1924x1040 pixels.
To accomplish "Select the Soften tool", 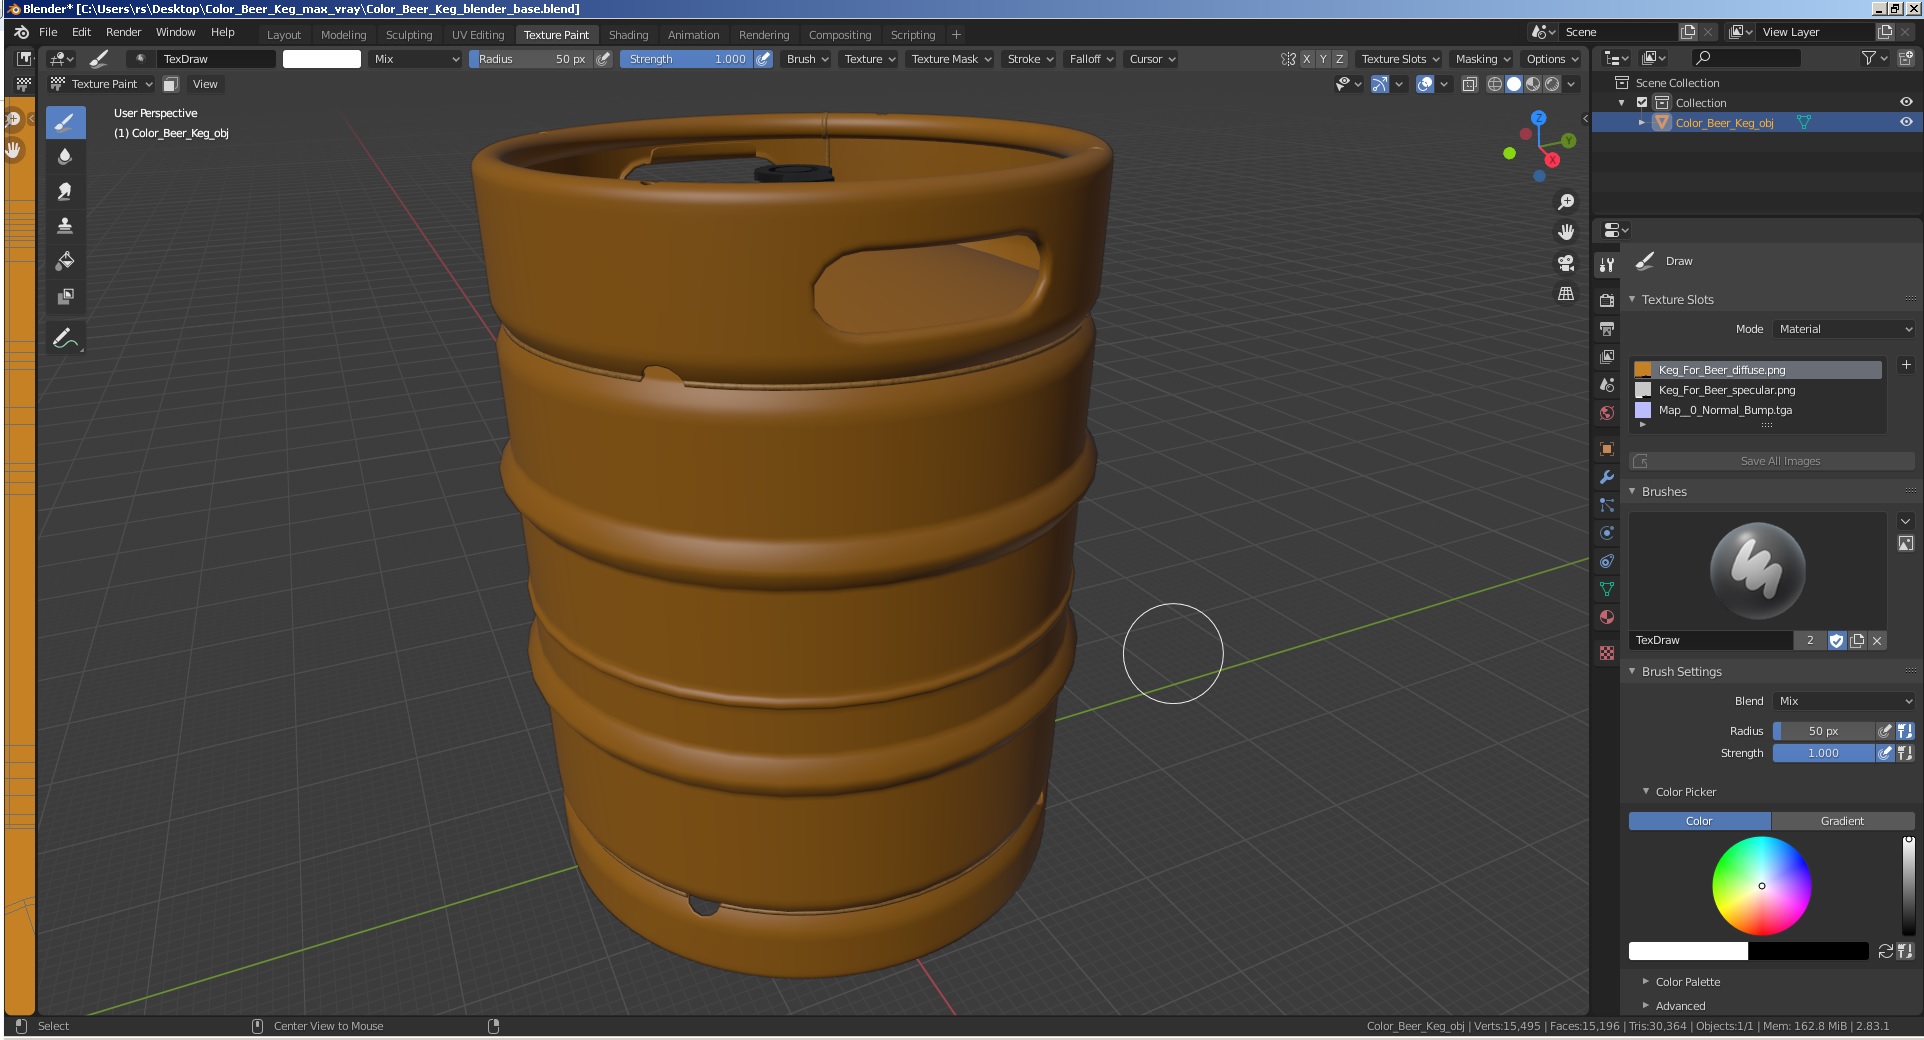I will [65, 157].
